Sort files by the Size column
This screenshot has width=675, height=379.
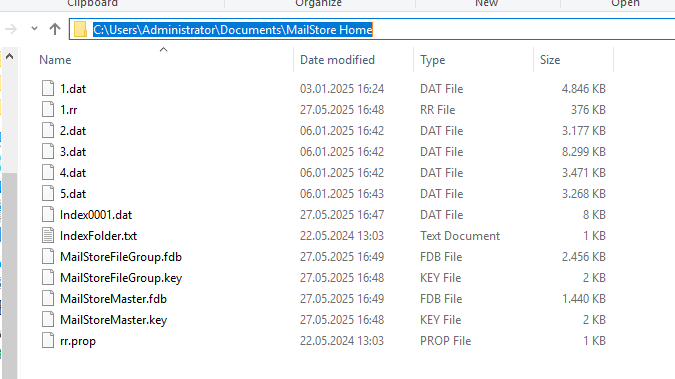[x=550, y=60]
